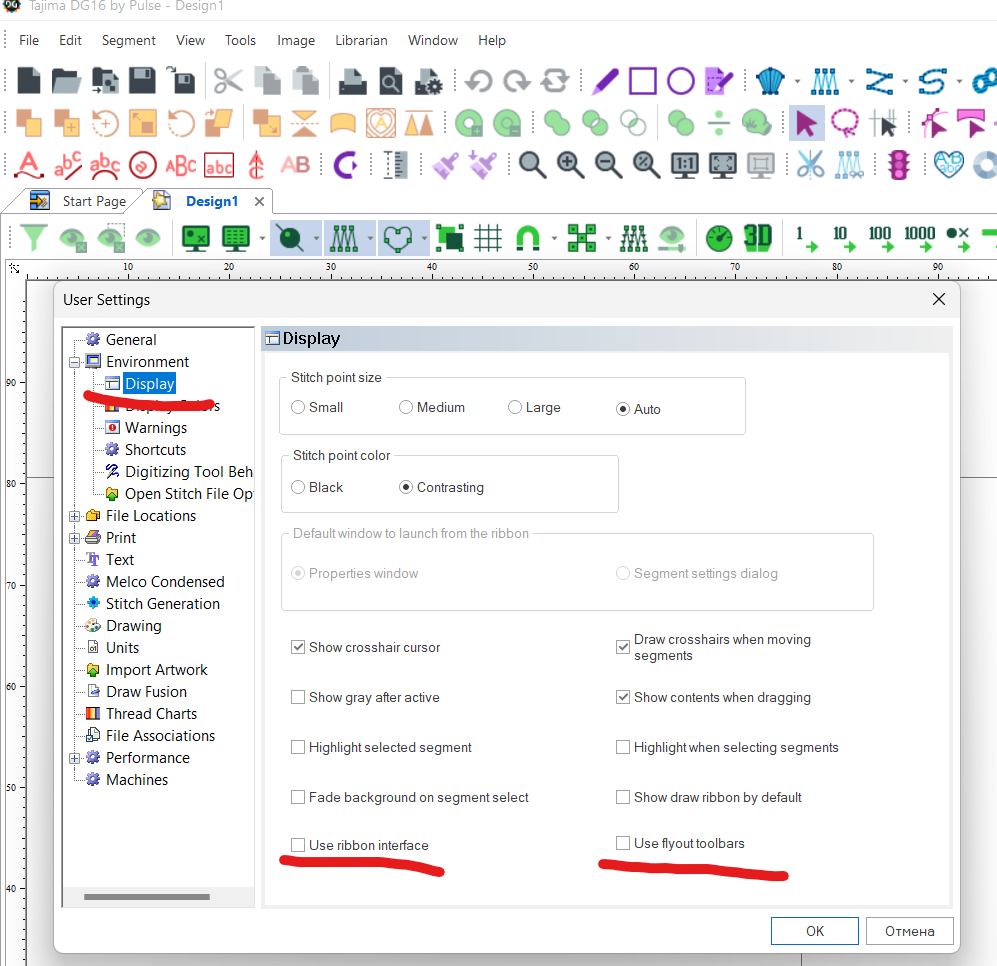Click the circle text lettering icon
The image size is (997, 966).
[x=142, y=165]
